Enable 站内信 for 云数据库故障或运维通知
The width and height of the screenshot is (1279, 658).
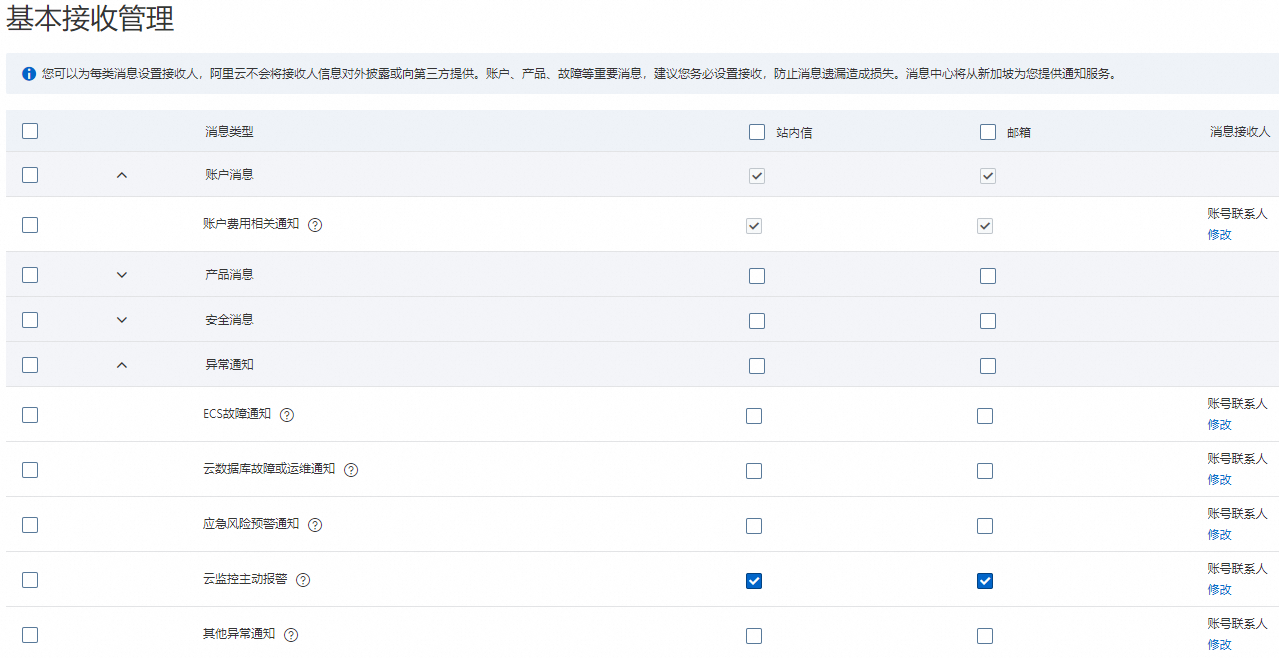pyautogui.click(x=754, y=471)
